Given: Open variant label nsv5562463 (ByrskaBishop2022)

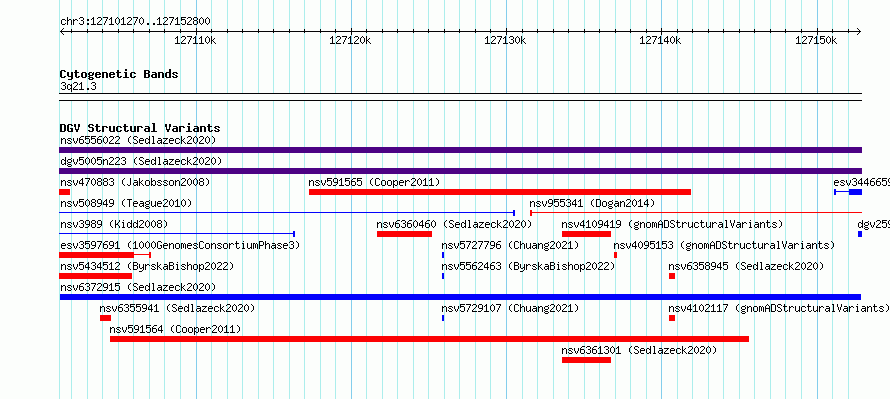Looking at the screenshot, I should [x=528, y=266].
